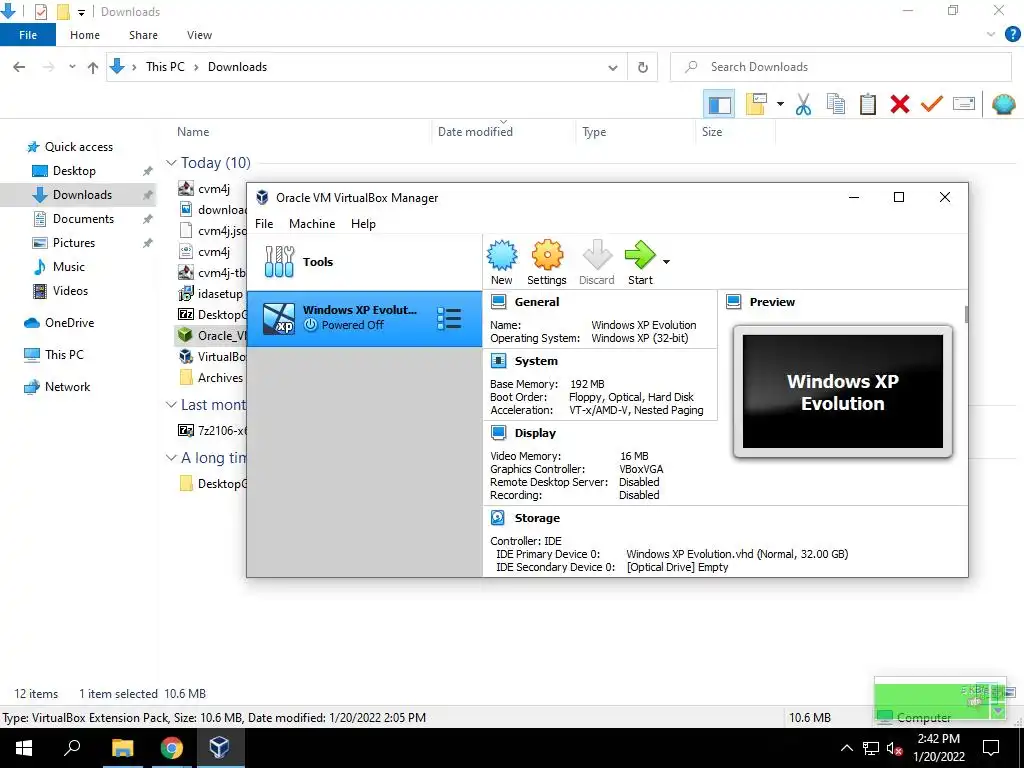Select Videos in navigation pane
This screenshot has width=1024, height=768.
[70, 291]
